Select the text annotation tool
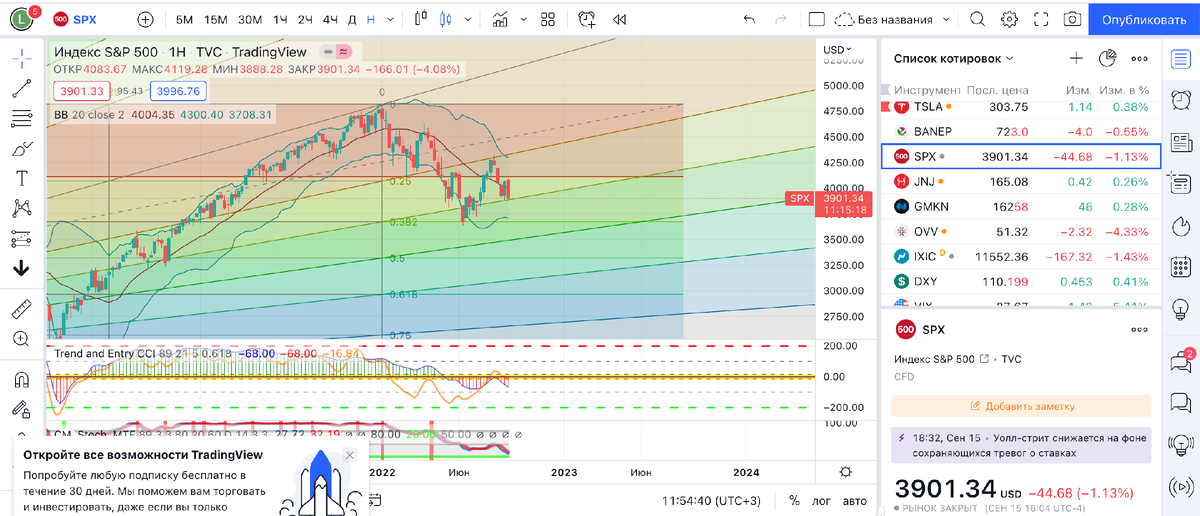The height and width of the screenshot is (516, 1200). pos(21,179)
